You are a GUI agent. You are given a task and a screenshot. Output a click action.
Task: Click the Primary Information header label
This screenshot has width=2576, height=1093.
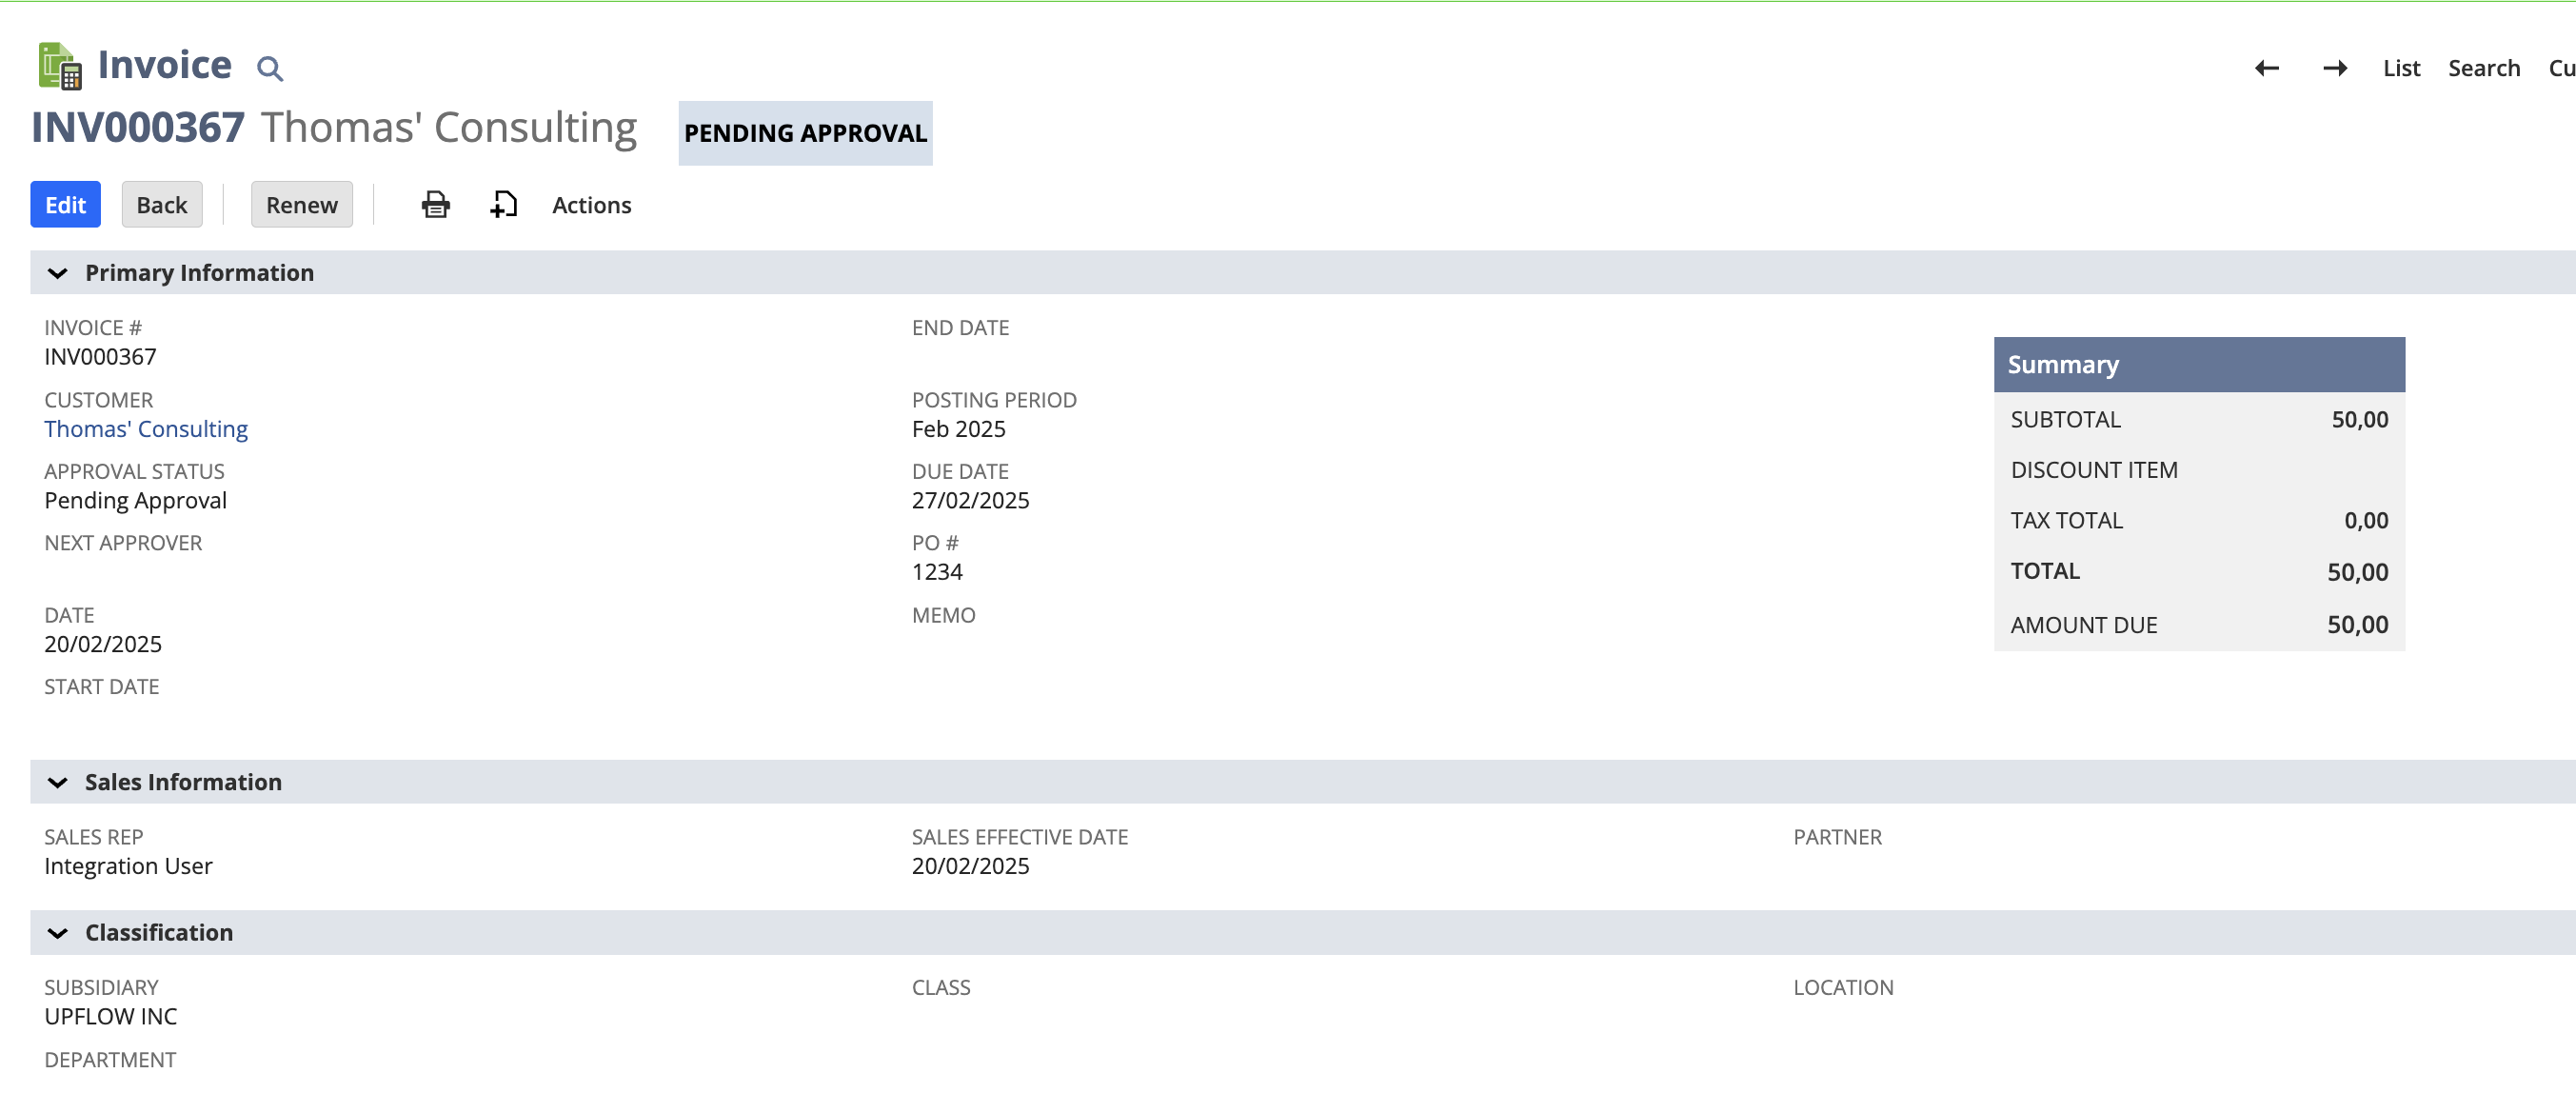200,273
